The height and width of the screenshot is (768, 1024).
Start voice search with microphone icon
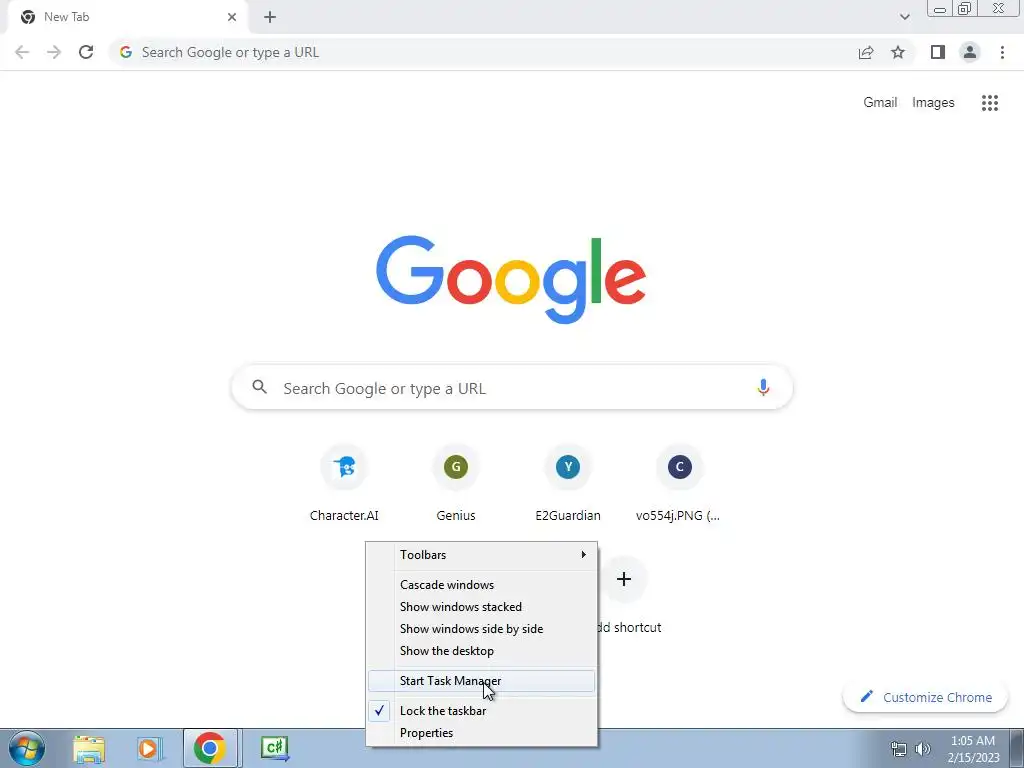[762, 387]
